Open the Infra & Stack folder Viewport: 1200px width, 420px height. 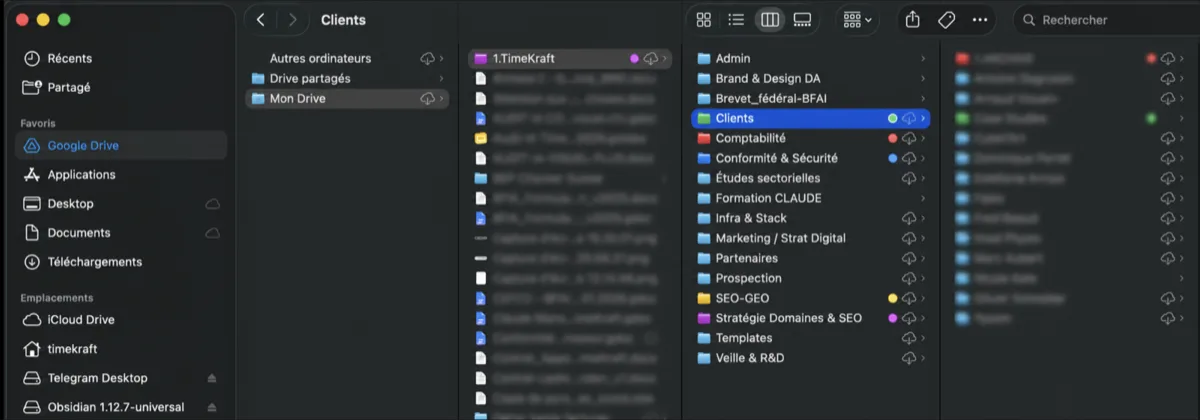pyautogui.click(x=811, y=218)
